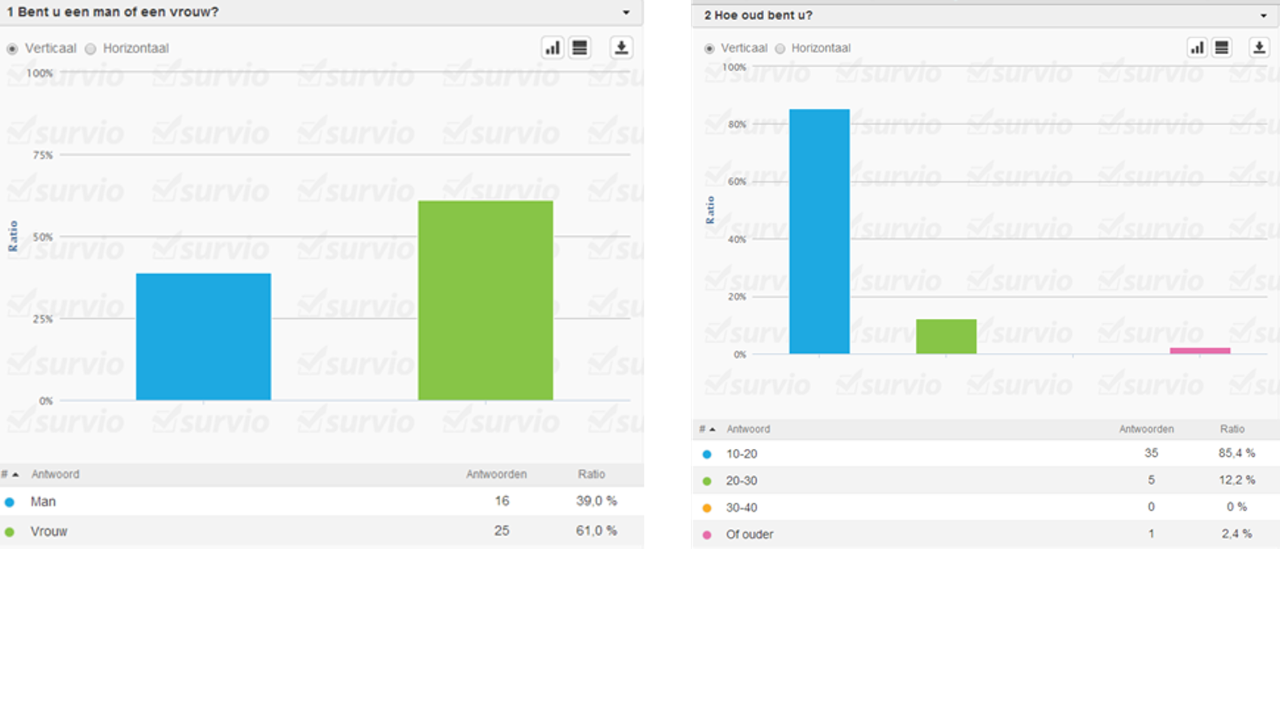
Task: Click sort arrow beside # in question 2 table
Action: pyautogui.click(x=712, y=430)
